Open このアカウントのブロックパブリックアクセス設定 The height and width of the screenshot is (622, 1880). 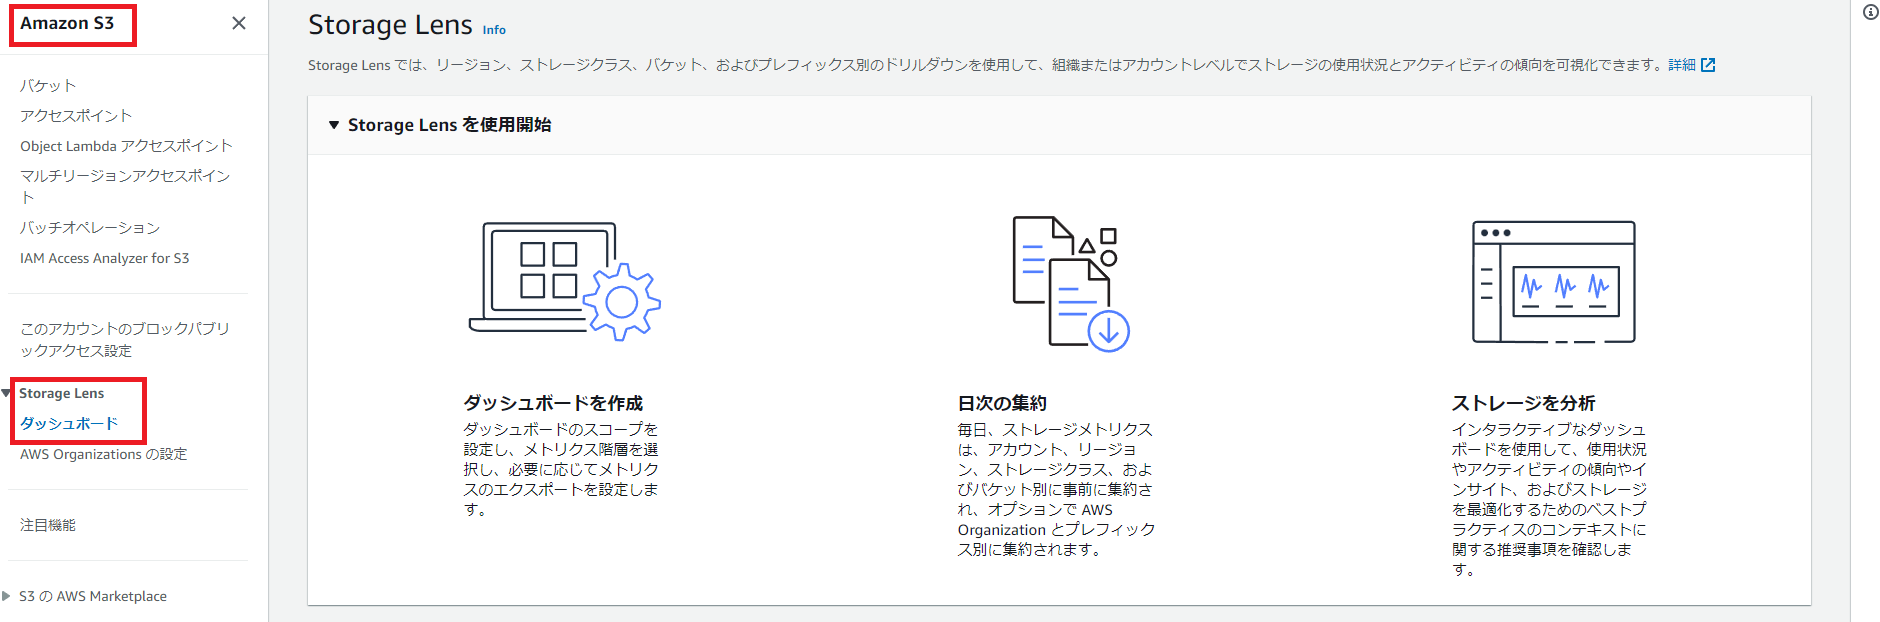[125, 339]
